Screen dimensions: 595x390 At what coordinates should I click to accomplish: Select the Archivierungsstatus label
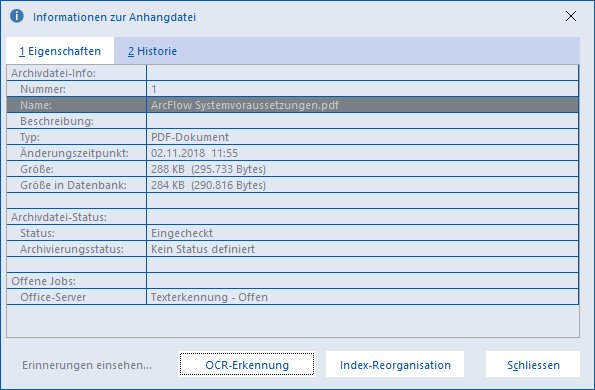coord(77,249)
